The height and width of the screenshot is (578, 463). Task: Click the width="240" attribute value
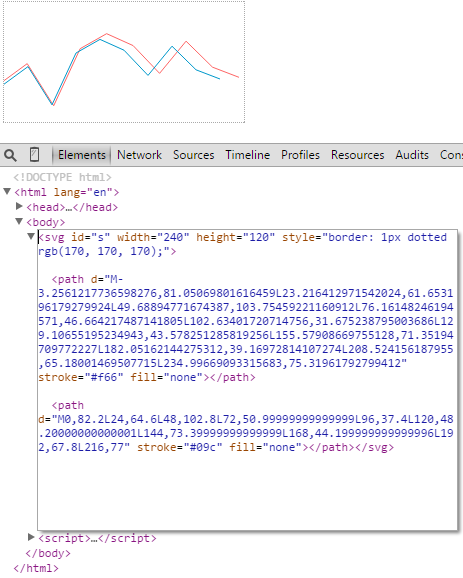[153, 237]
